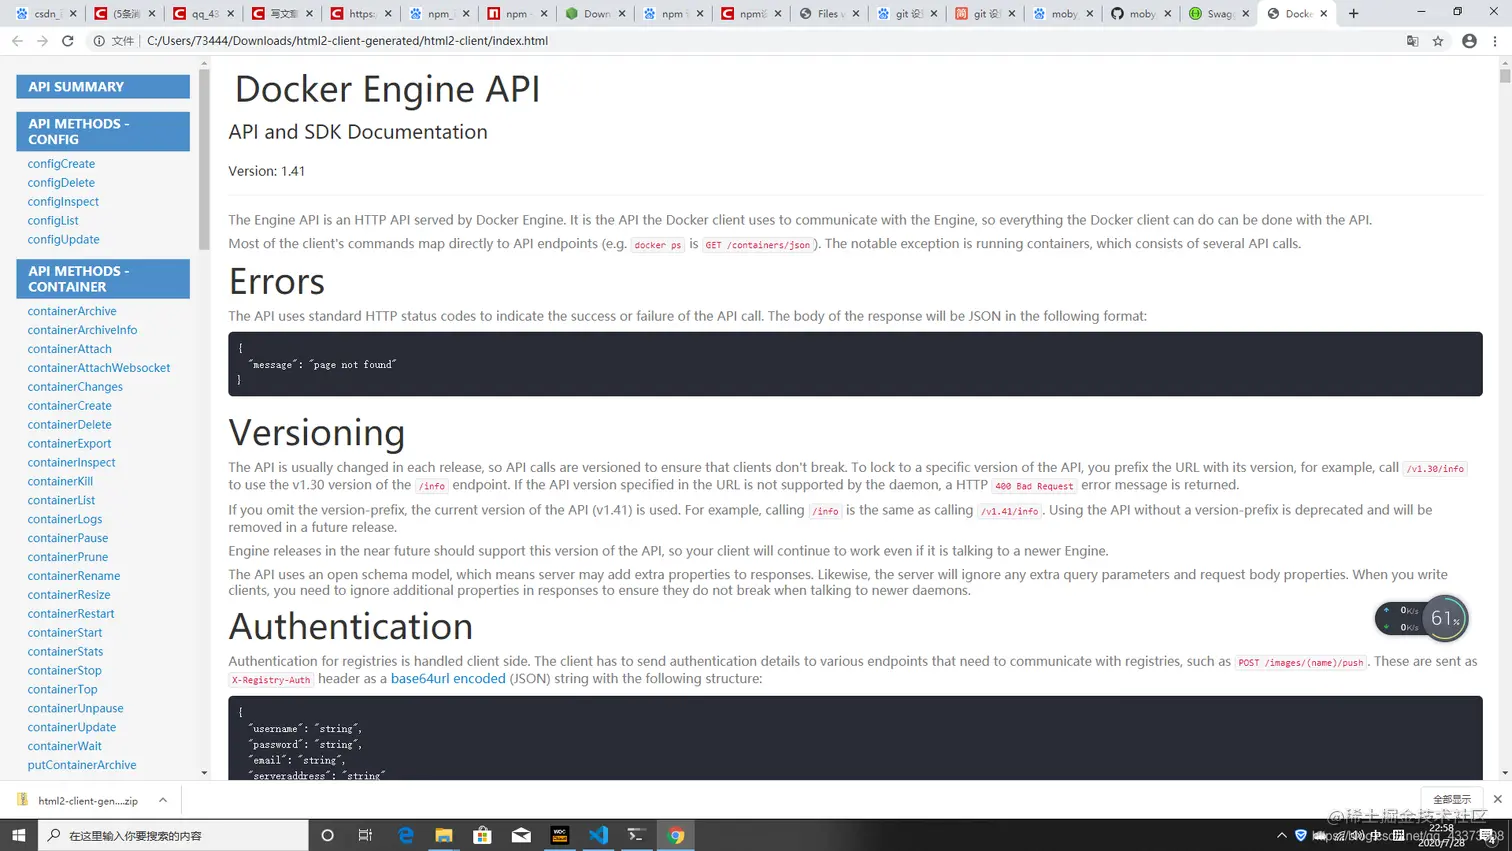1512x851 pixels.
Task: Click the browser back arrow
Action: point(17,41)
